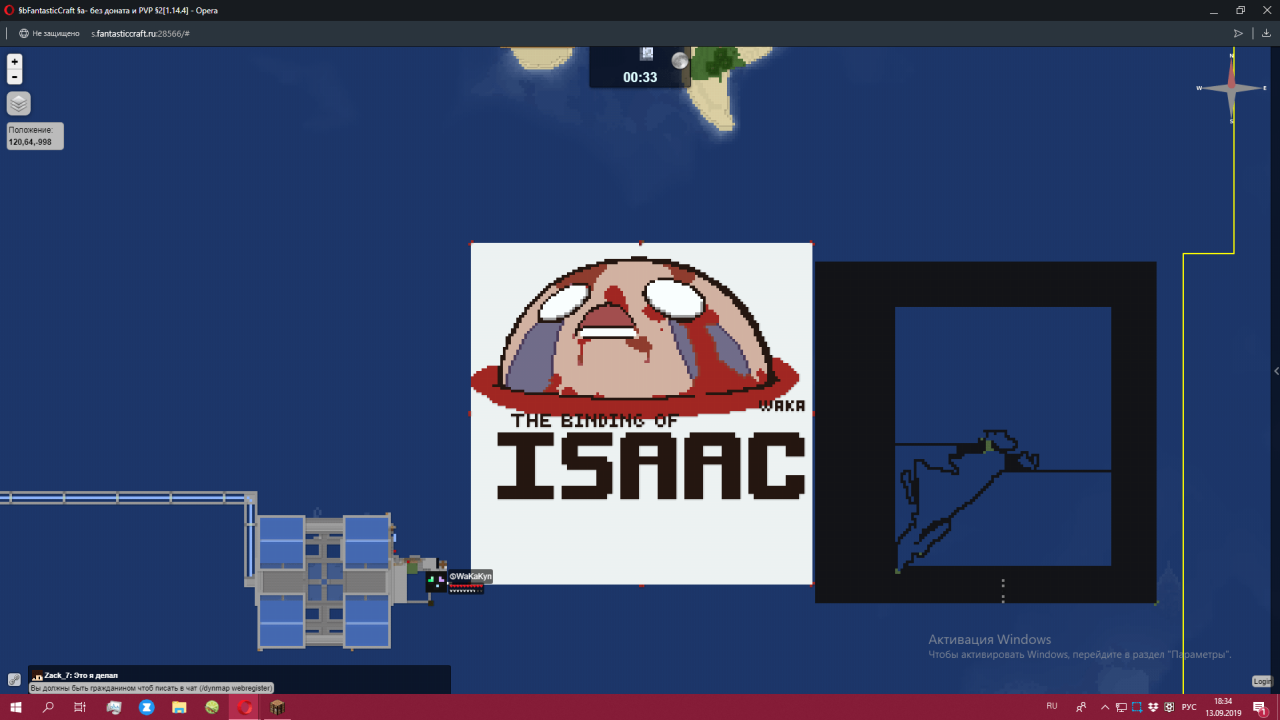
Task: Zoom out the map with minus button
Action: 14,77
